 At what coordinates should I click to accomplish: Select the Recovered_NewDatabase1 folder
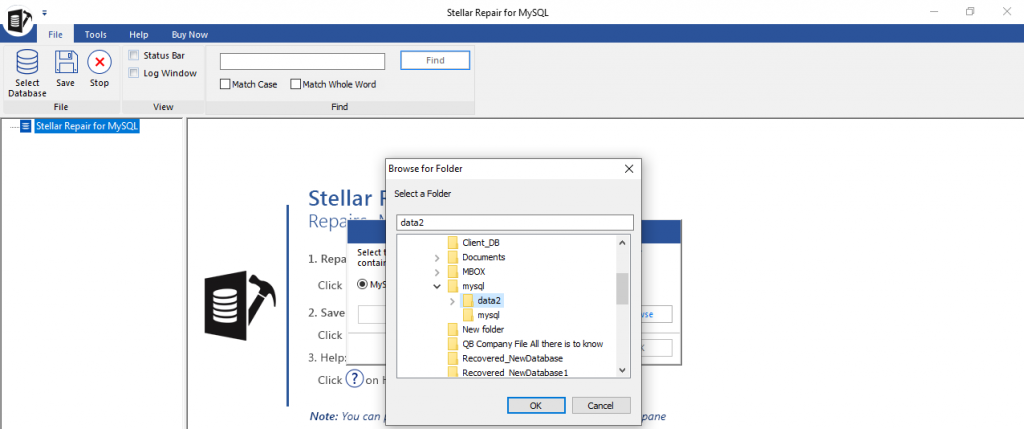[515, 372]
